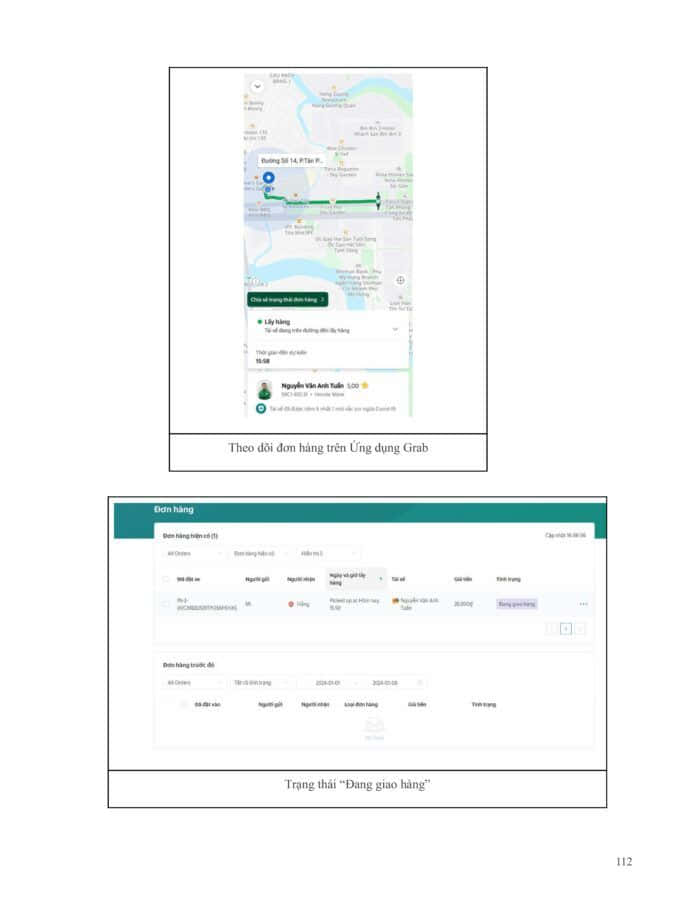Tap the recenter location crosshair icon
Viewport: 700px width, 906px height.
[x=400, y=280]
